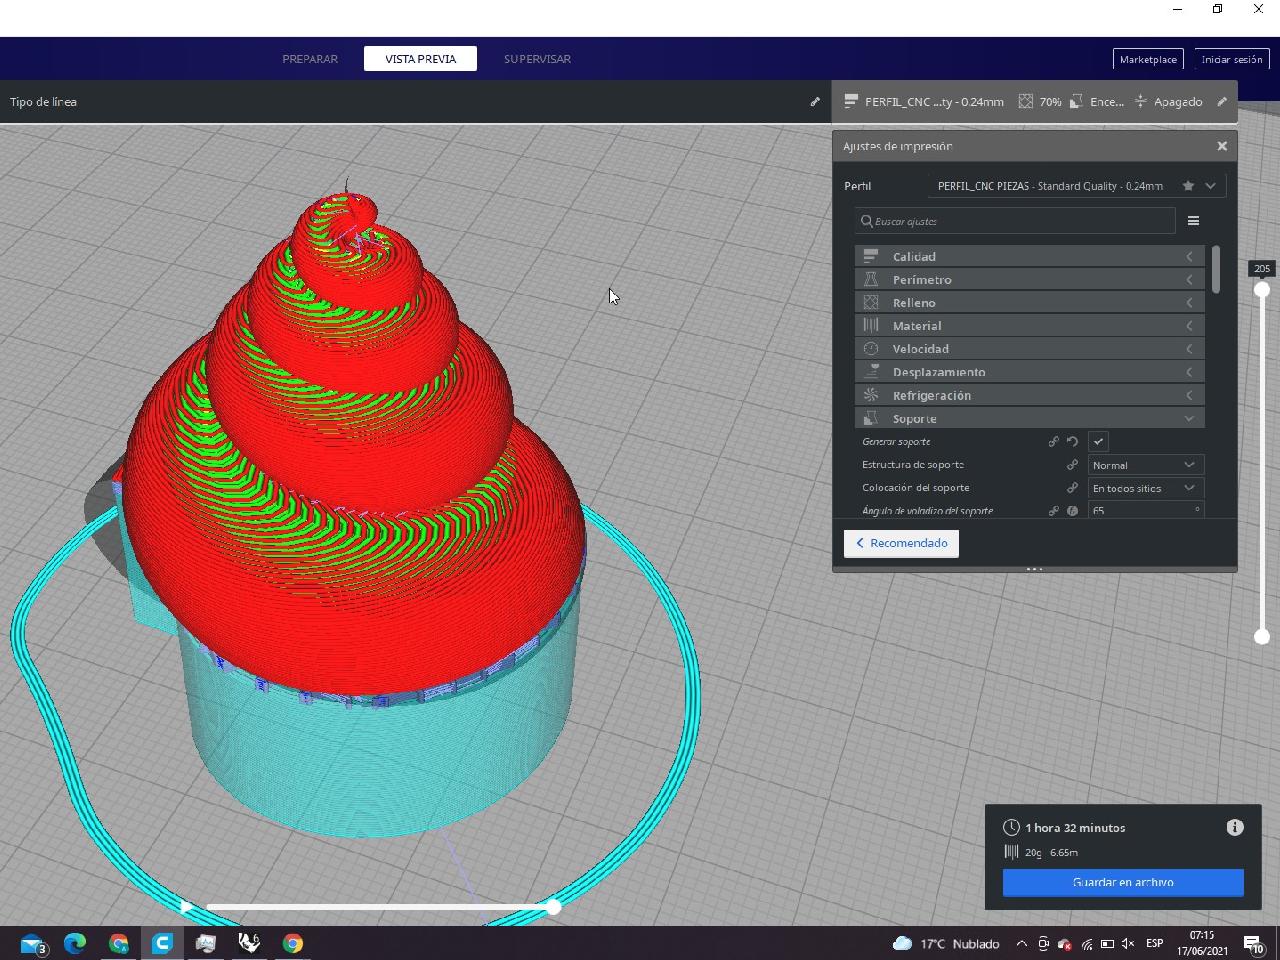1280x960 pixels.
Task: Click the settings list scrollbar
Action: pos(1215,270)
